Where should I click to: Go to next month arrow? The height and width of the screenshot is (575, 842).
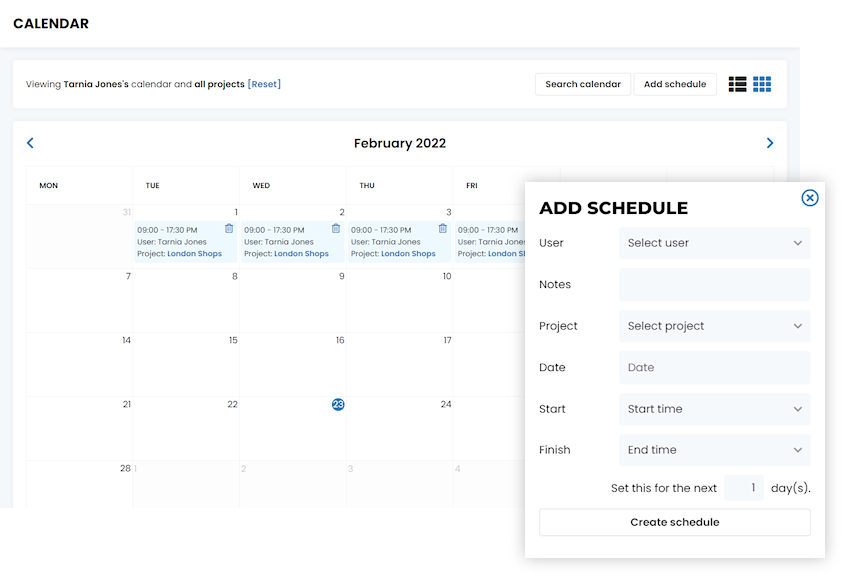pos(770,143)
